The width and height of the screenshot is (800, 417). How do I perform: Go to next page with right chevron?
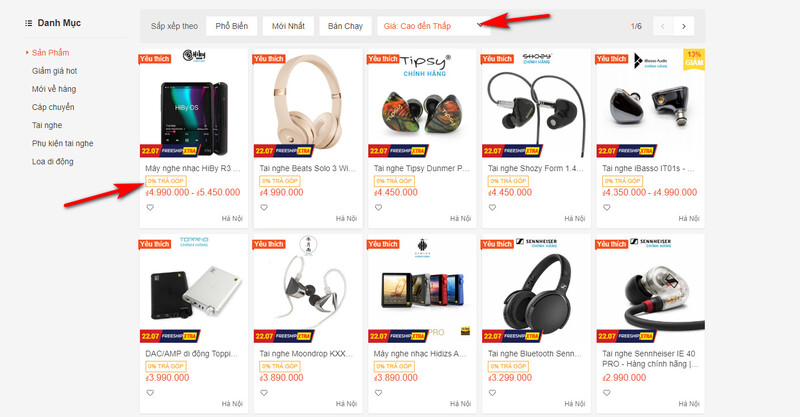click(x=684, y=26)
